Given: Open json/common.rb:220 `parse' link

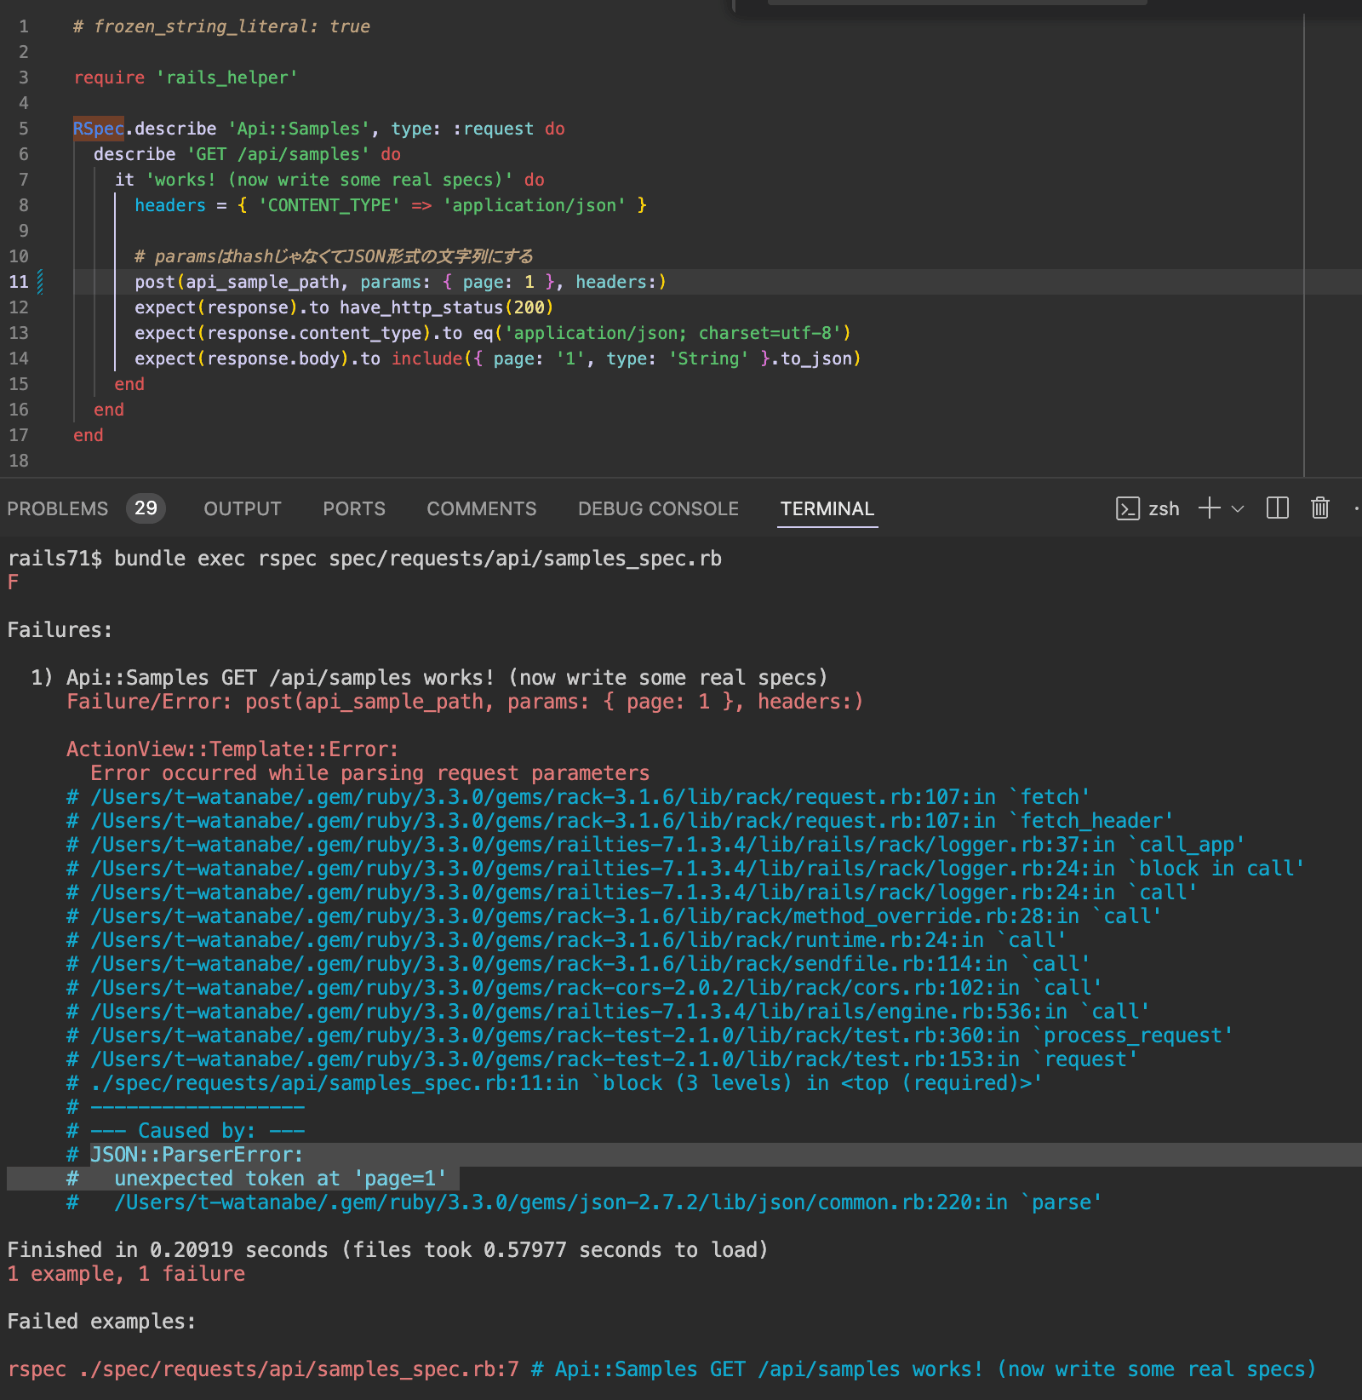Looking at the screenshot, I should click(608, 1203).
